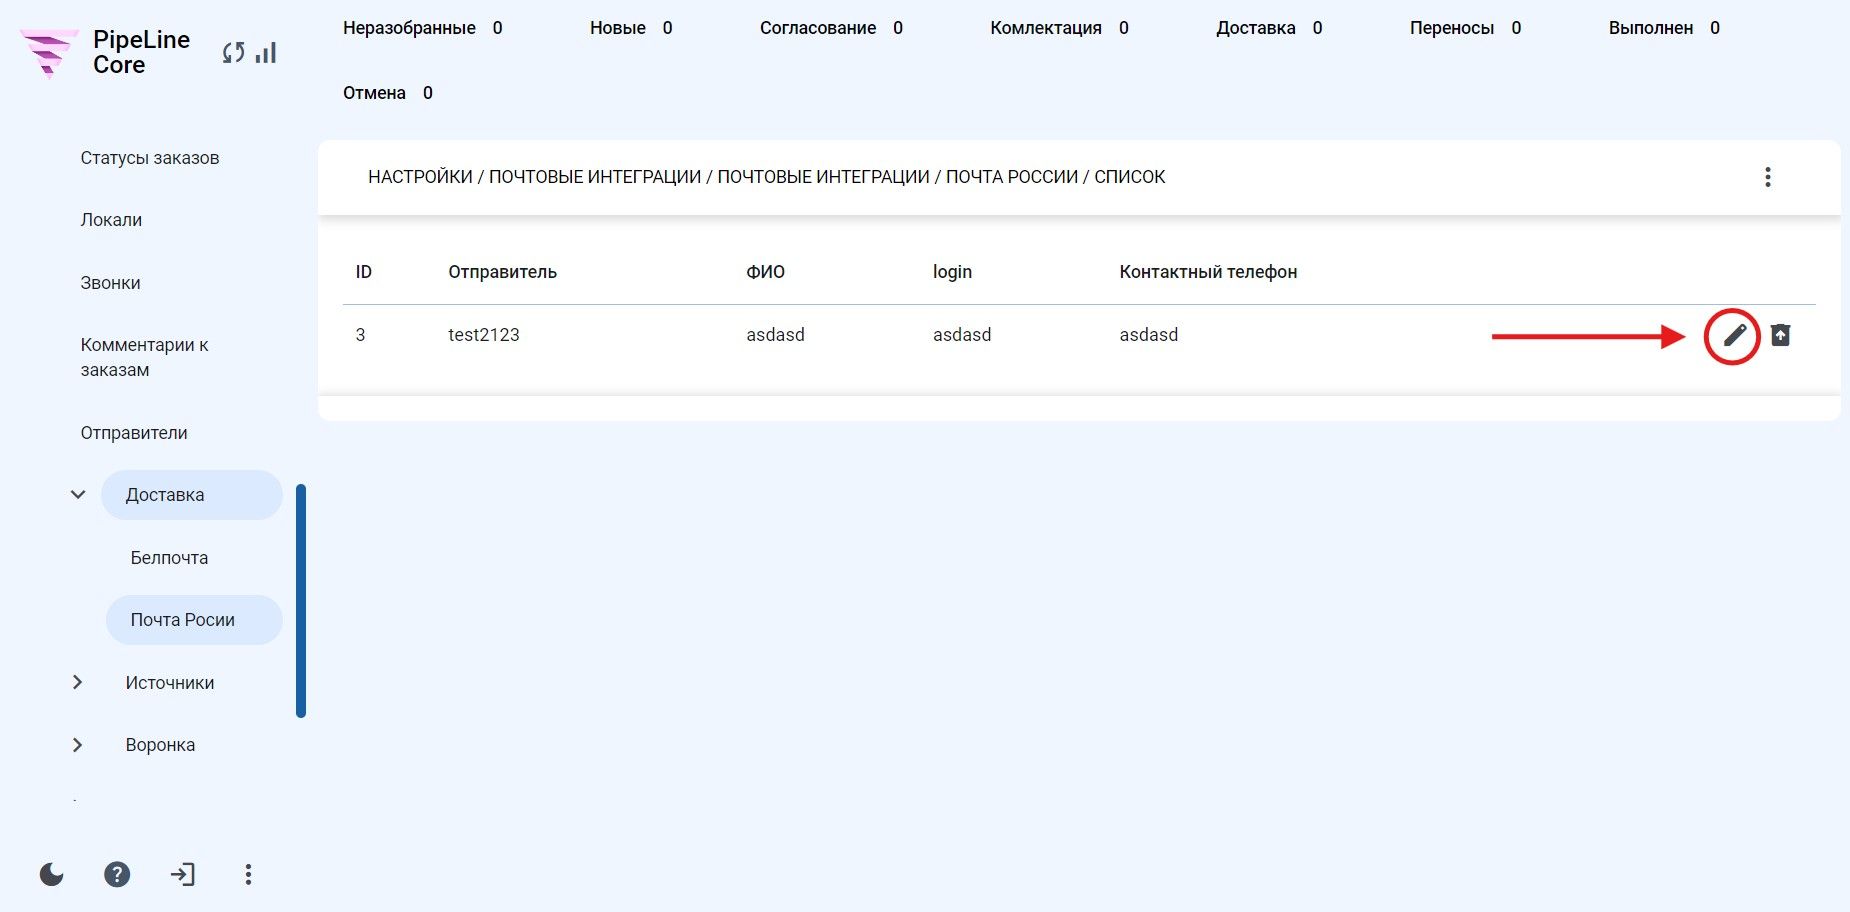This screenshot has width=1850, height=912.
Task: Select the Воронка sidebar item
Action: 160,745
